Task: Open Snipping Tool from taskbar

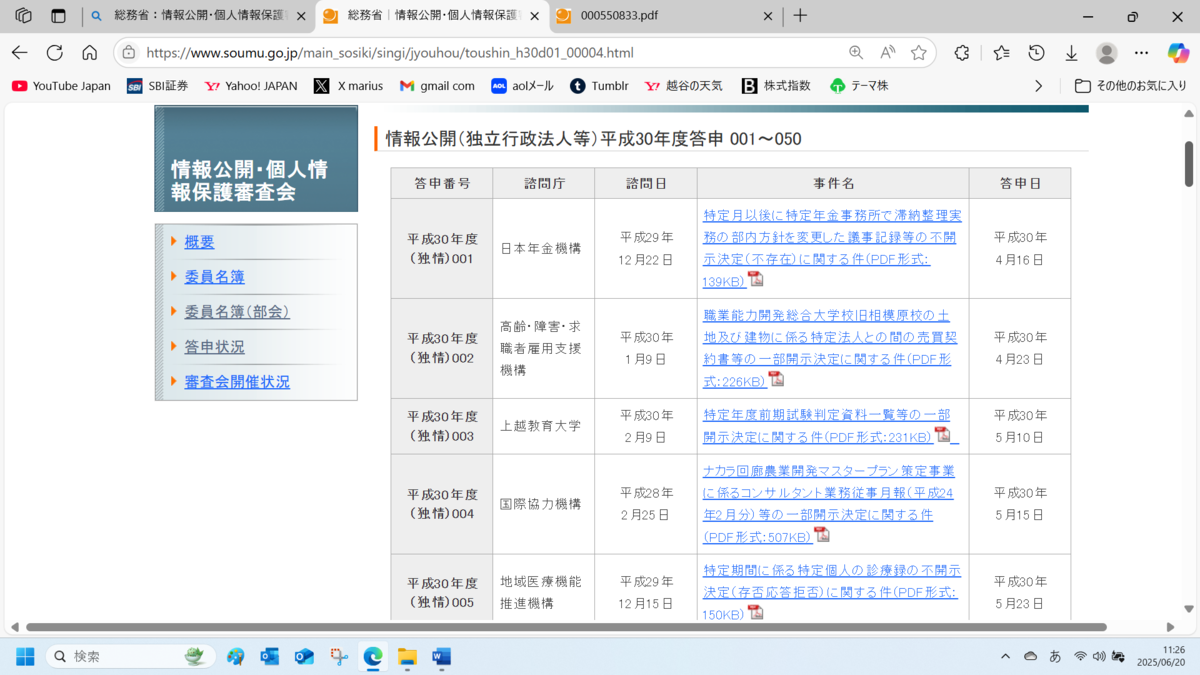Action: (x=339, y=656)
